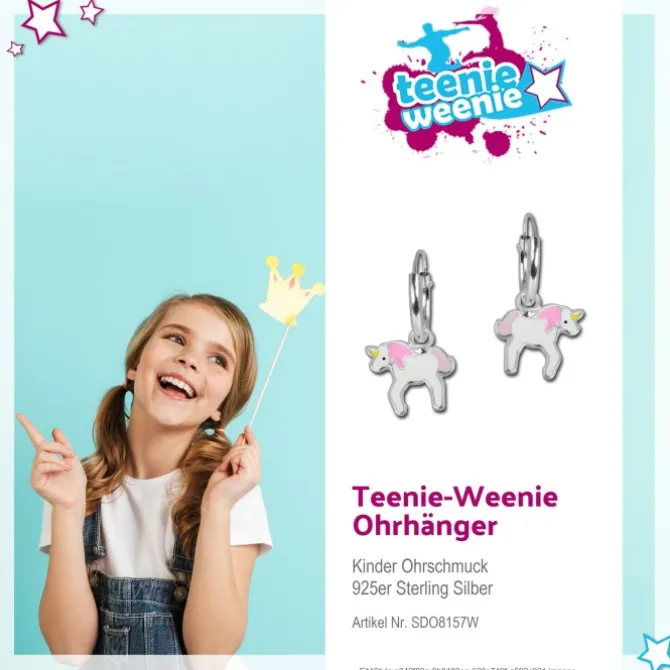The image size is (670, 670).
Task: Click the blue skater silhouette in the logo
Action: point(432,43)
